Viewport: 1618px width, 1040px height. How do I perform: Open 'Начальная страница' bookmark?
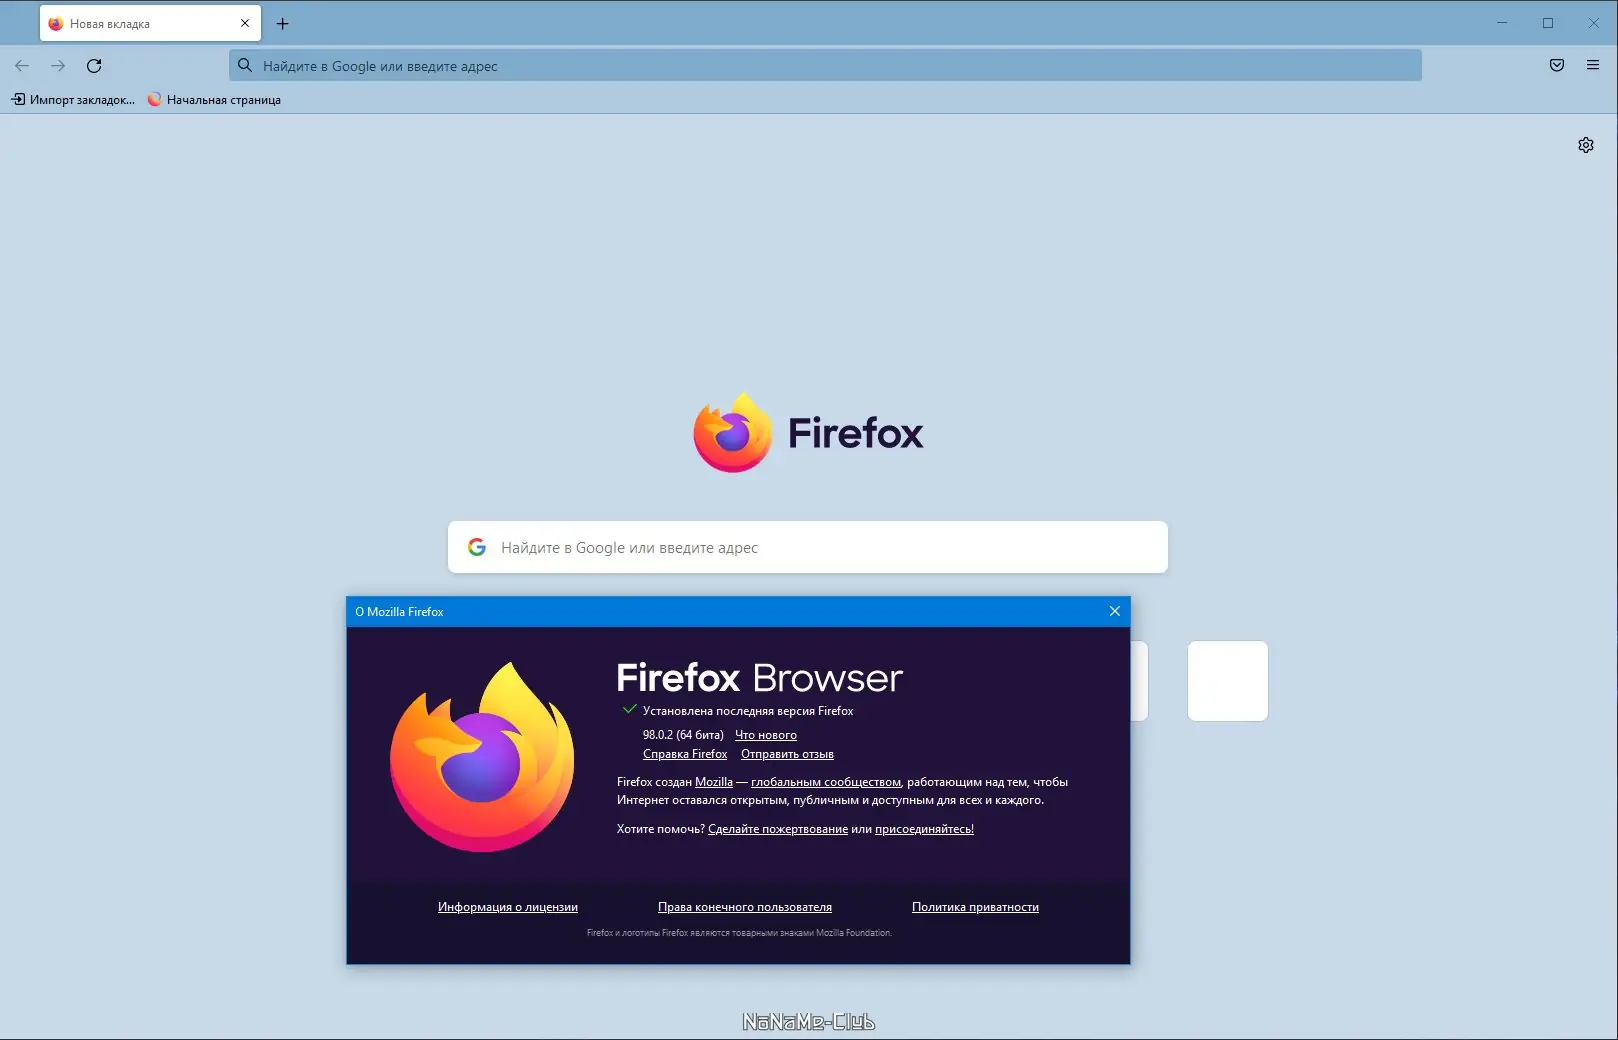click(214, 100)
